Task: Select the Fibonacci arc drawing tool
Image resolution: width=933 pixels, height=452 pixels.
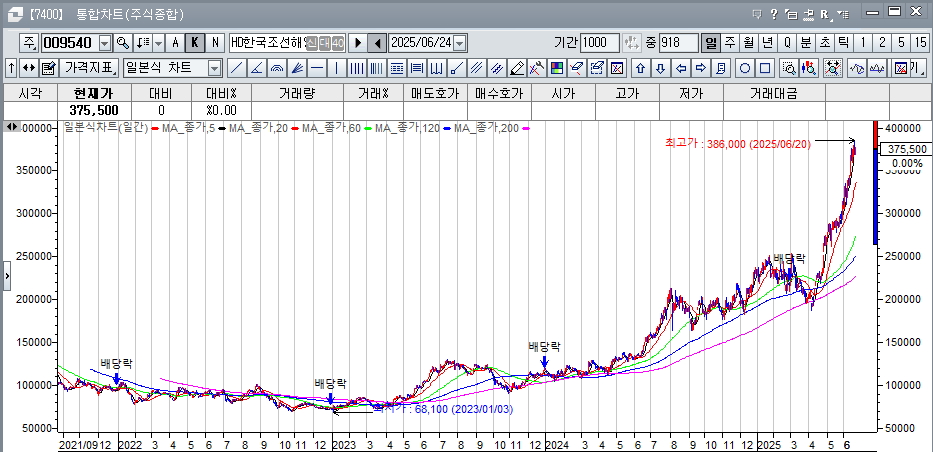Action: tap(277, 68)
